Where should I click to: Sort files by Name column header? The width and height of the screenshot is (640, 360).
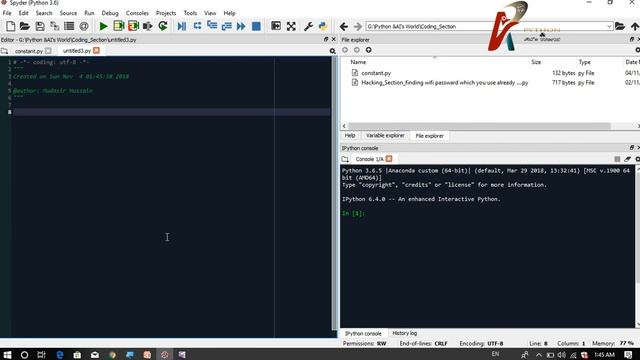pos(358,62)
